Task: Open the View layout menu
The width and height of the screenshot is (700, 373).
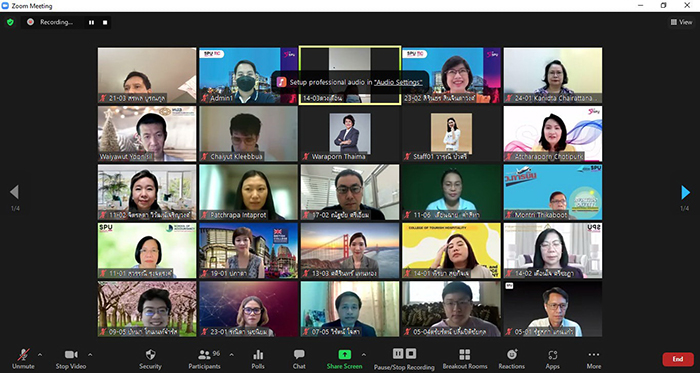Action: click(681, 22)
